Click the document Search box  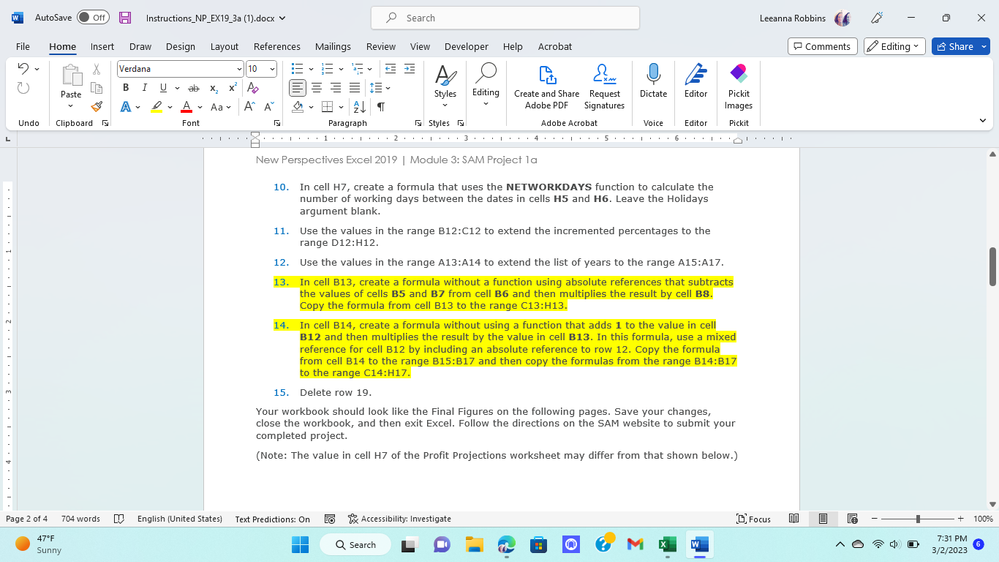[x=505, y=18]
